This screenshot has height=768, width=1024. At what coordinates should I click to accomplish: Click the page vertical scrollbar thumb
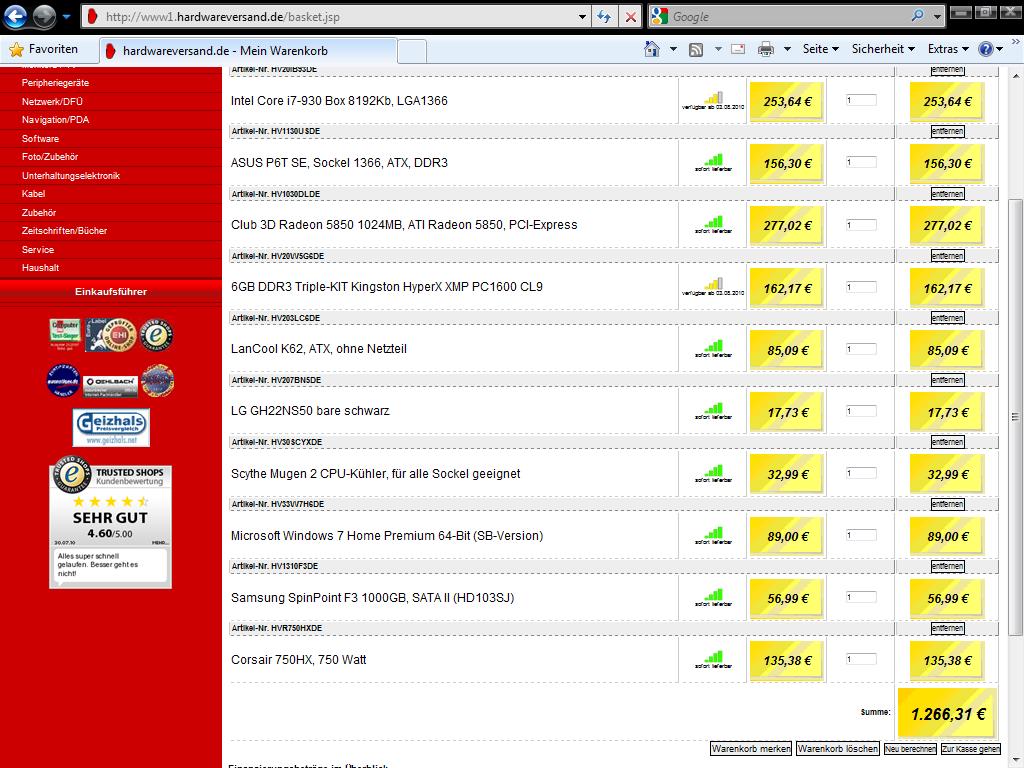[x=1015, y=417]
